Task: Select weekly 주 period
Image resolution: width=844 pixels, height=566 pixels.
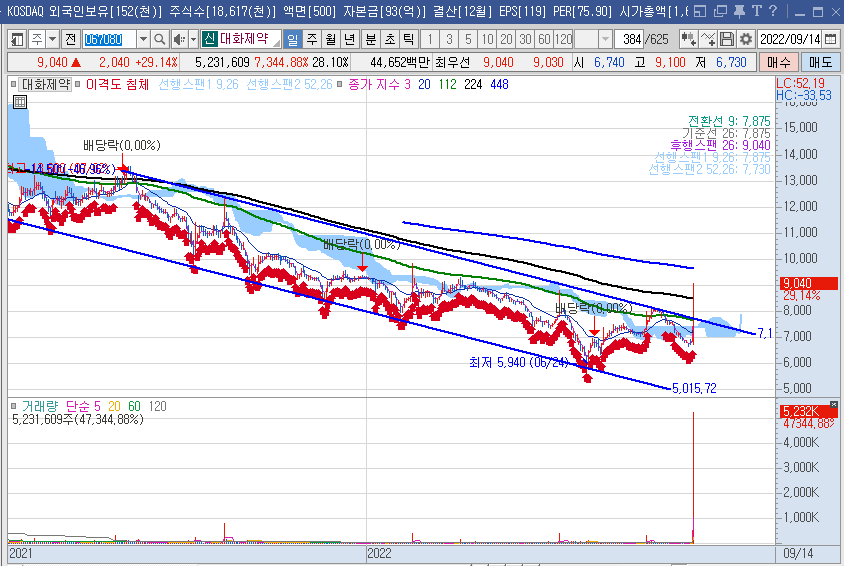Action: pyautogui.click(x=312, y=39)
